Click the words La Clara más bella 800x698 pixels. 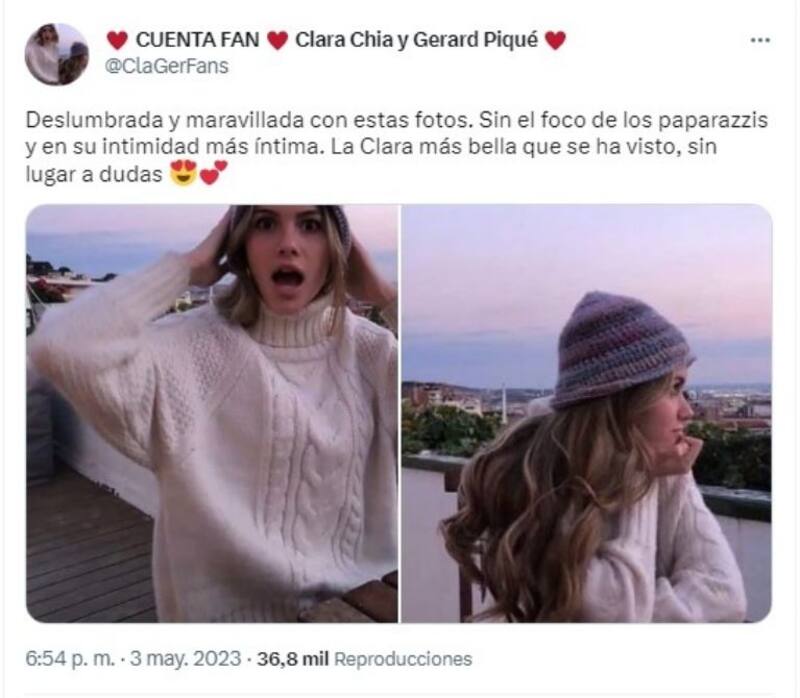[434, 147]
